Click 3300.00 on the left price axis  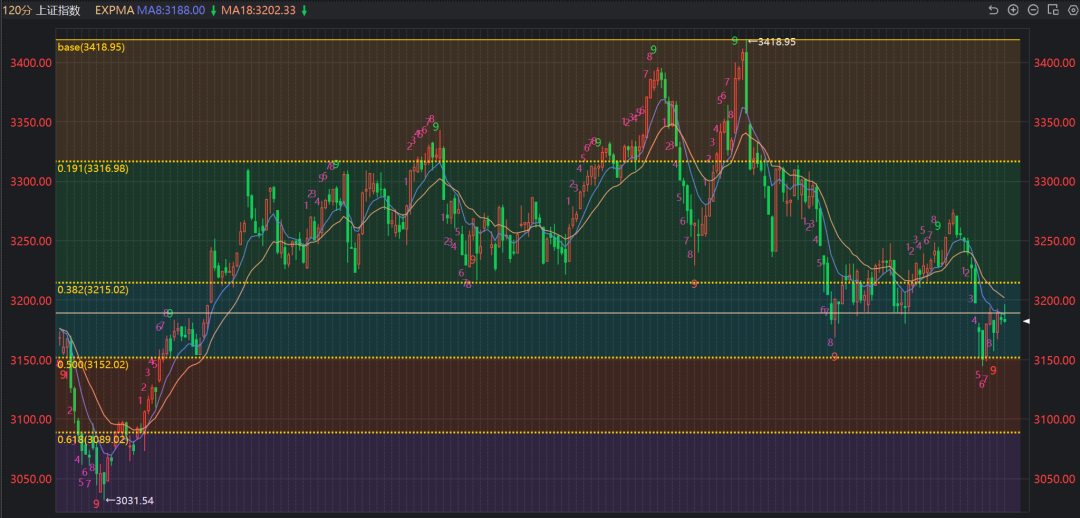tap(30, 182)
